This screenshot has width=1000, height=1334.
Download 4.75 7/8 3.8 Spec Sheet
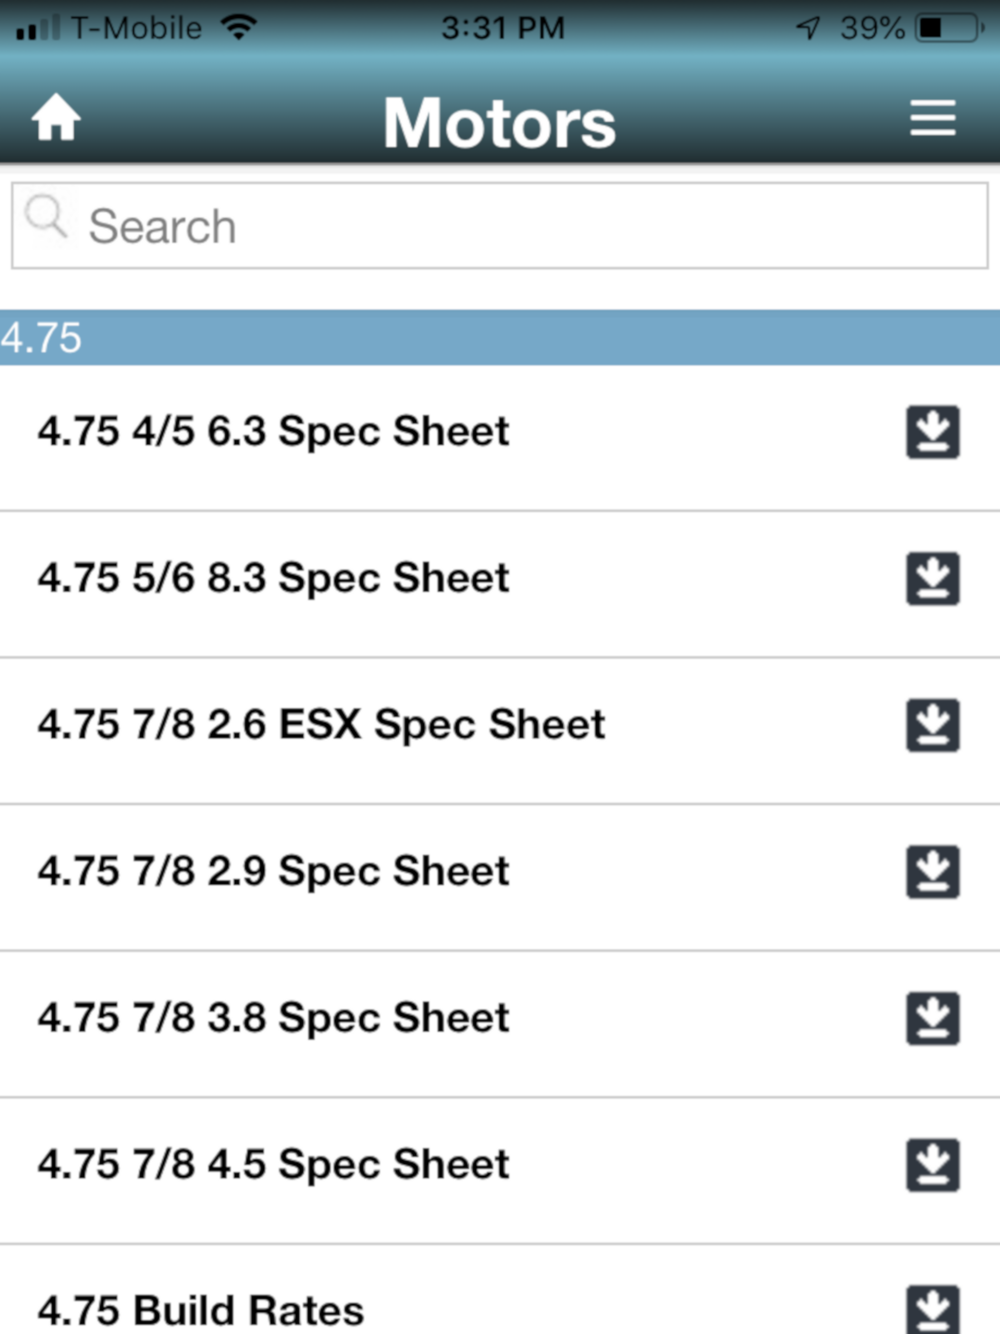point(933,1018)
